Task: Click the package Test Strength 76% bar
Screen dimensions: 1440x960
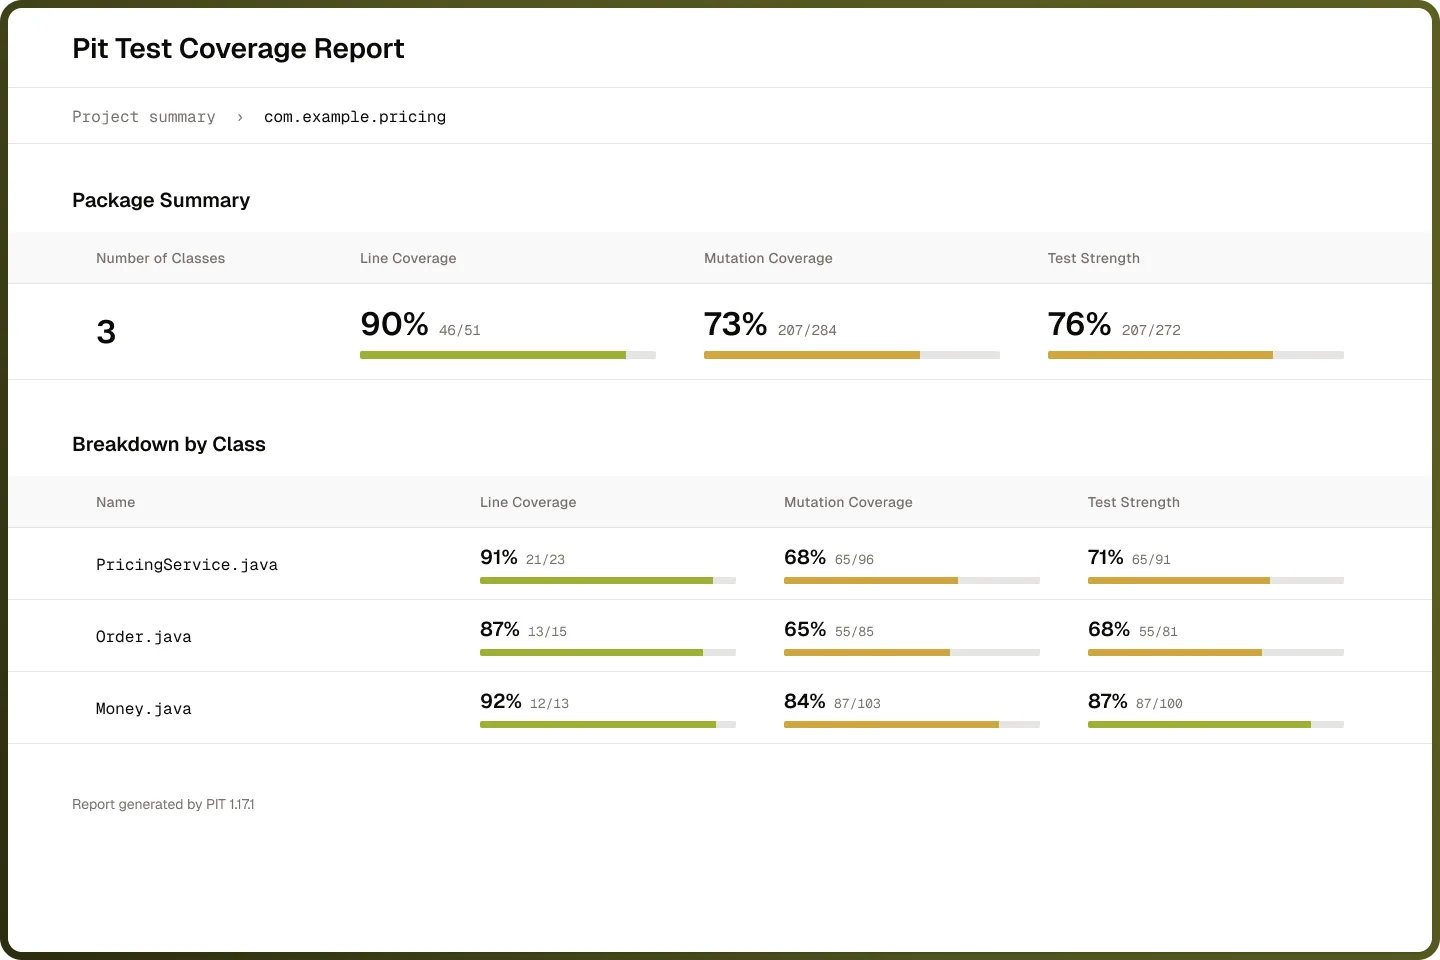Action: (x=1196, y=355)
